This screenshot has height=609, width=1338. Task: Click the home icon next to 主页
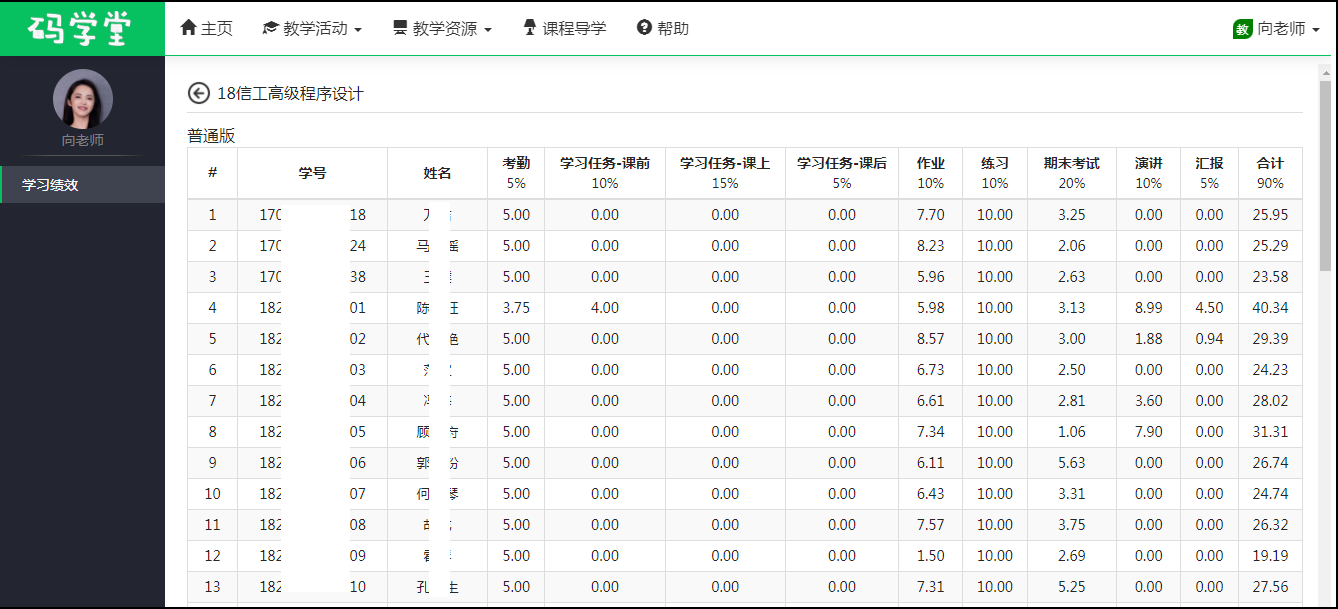coord(188,28)
